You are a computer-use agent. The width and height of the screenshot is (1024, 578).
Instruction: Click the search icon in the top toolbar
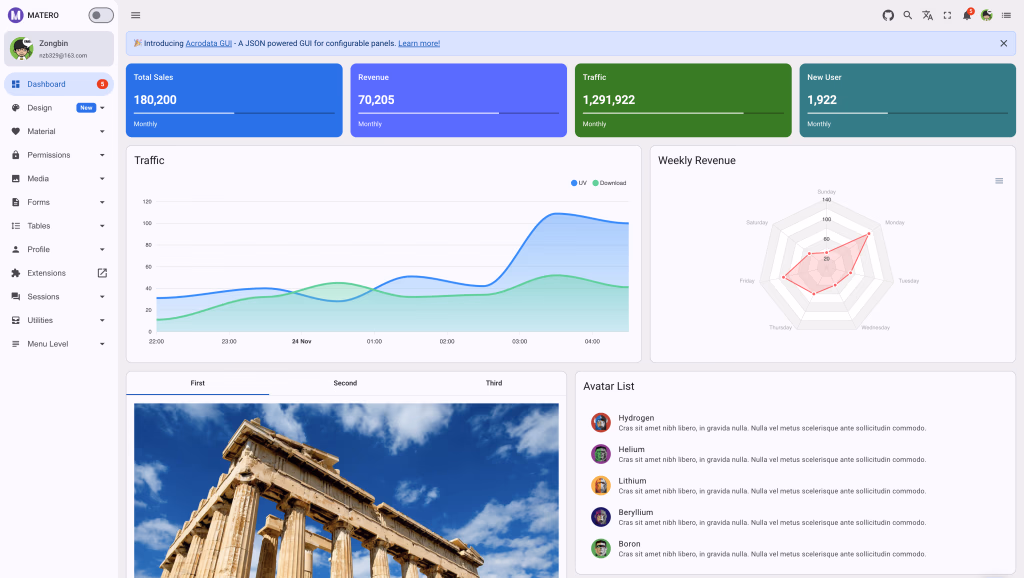907,15
